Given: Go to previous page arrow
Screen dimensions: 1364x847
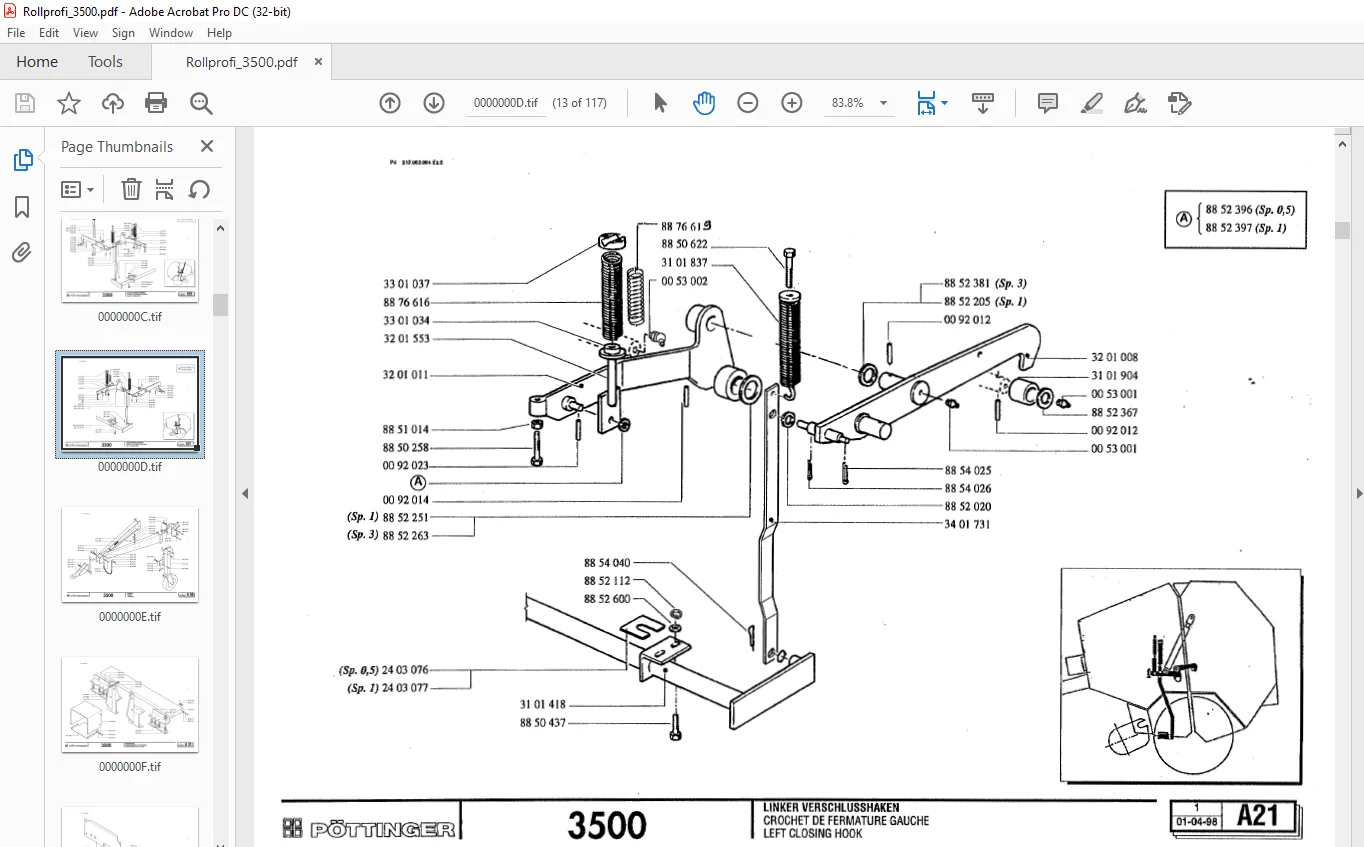Looking at the screenshot, I should pos(390,103).
